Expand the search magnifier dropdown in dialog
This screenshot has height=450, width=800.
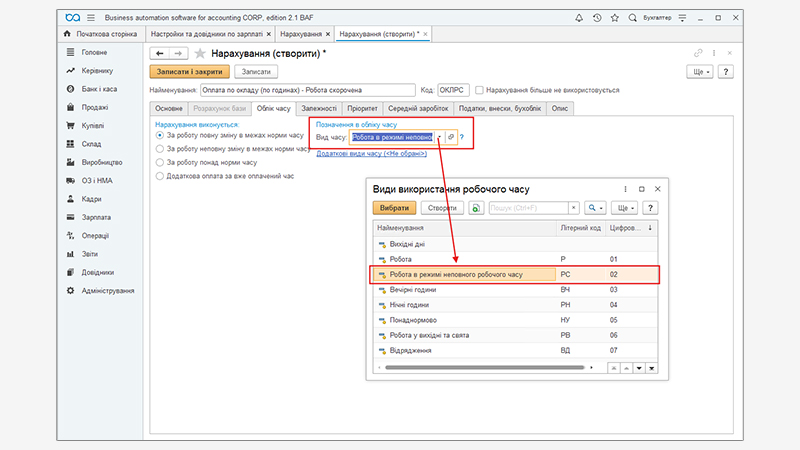tap(596, 208)
